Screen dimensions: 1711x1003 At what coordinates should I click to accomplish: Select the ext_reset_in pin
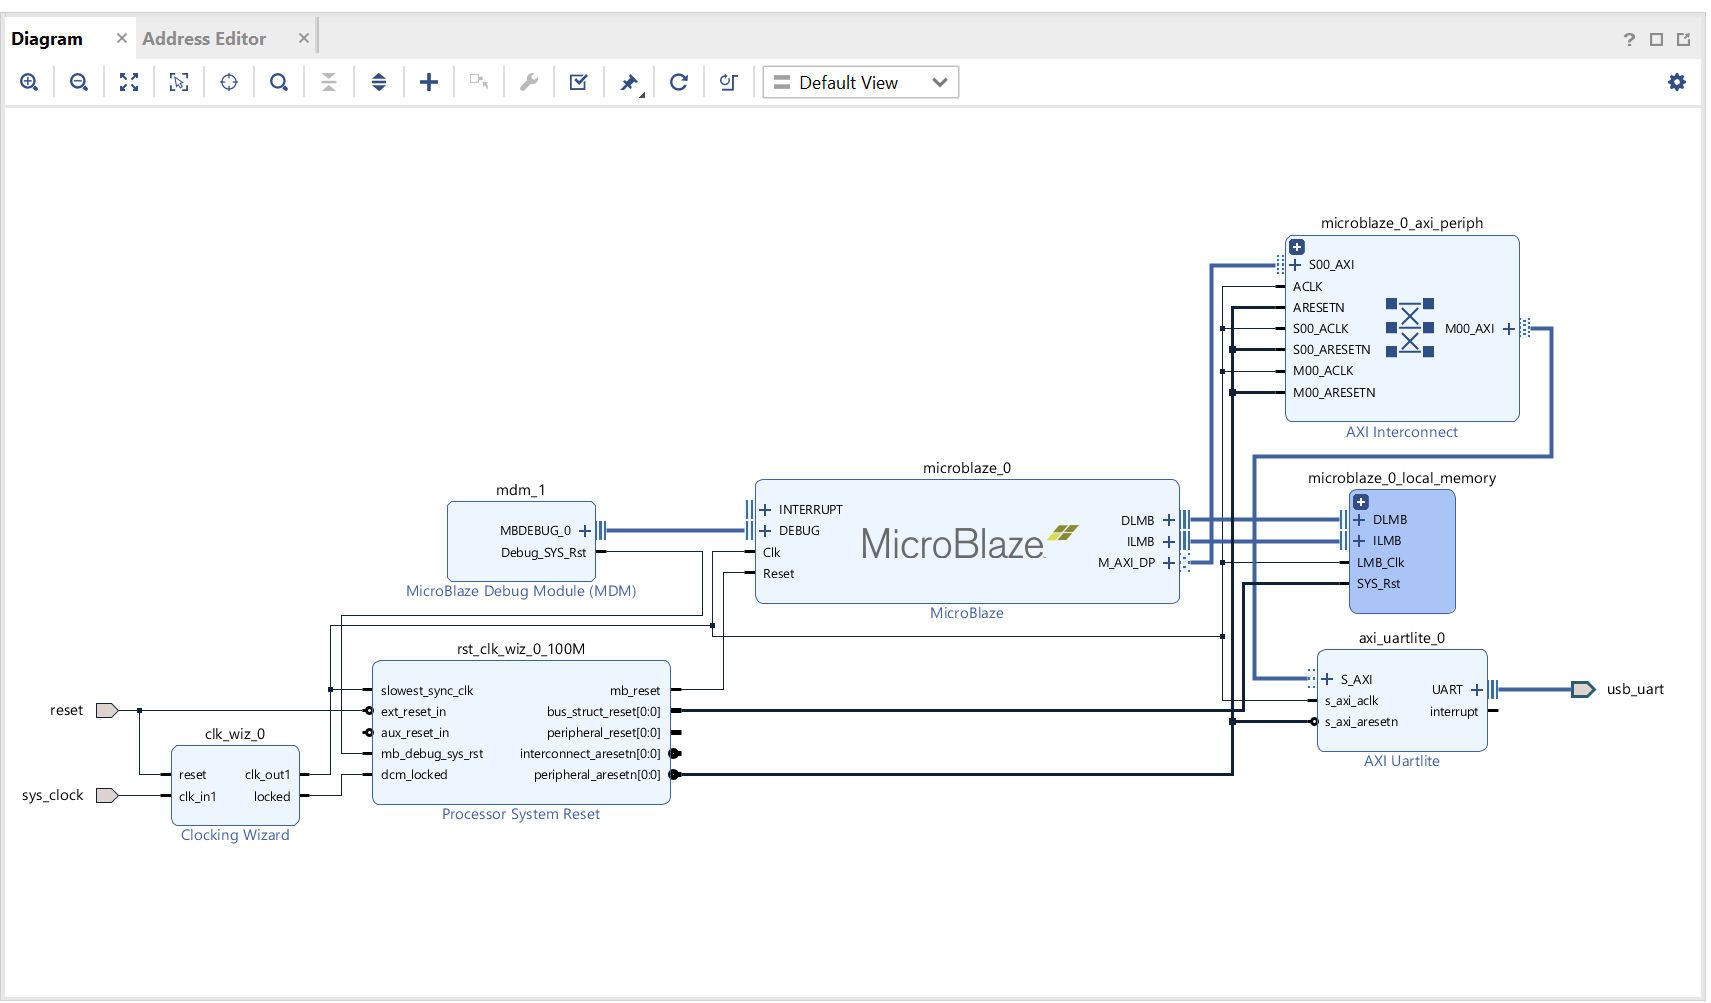[413, 712]
